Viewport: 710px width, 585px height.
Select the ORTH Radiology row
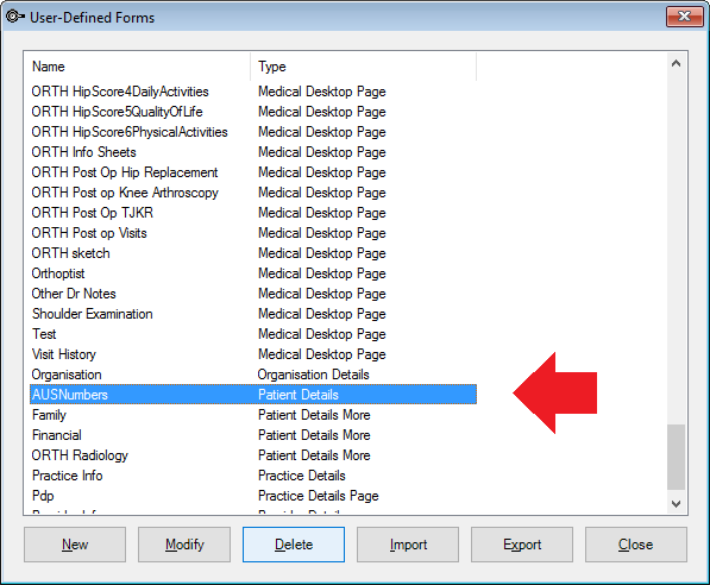254,455
